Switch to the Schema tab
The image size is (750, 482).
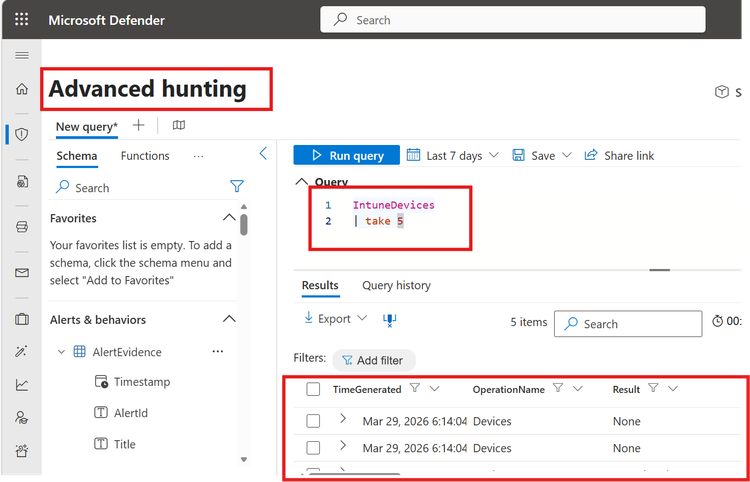pyautogui.click(x=77, y=156)
